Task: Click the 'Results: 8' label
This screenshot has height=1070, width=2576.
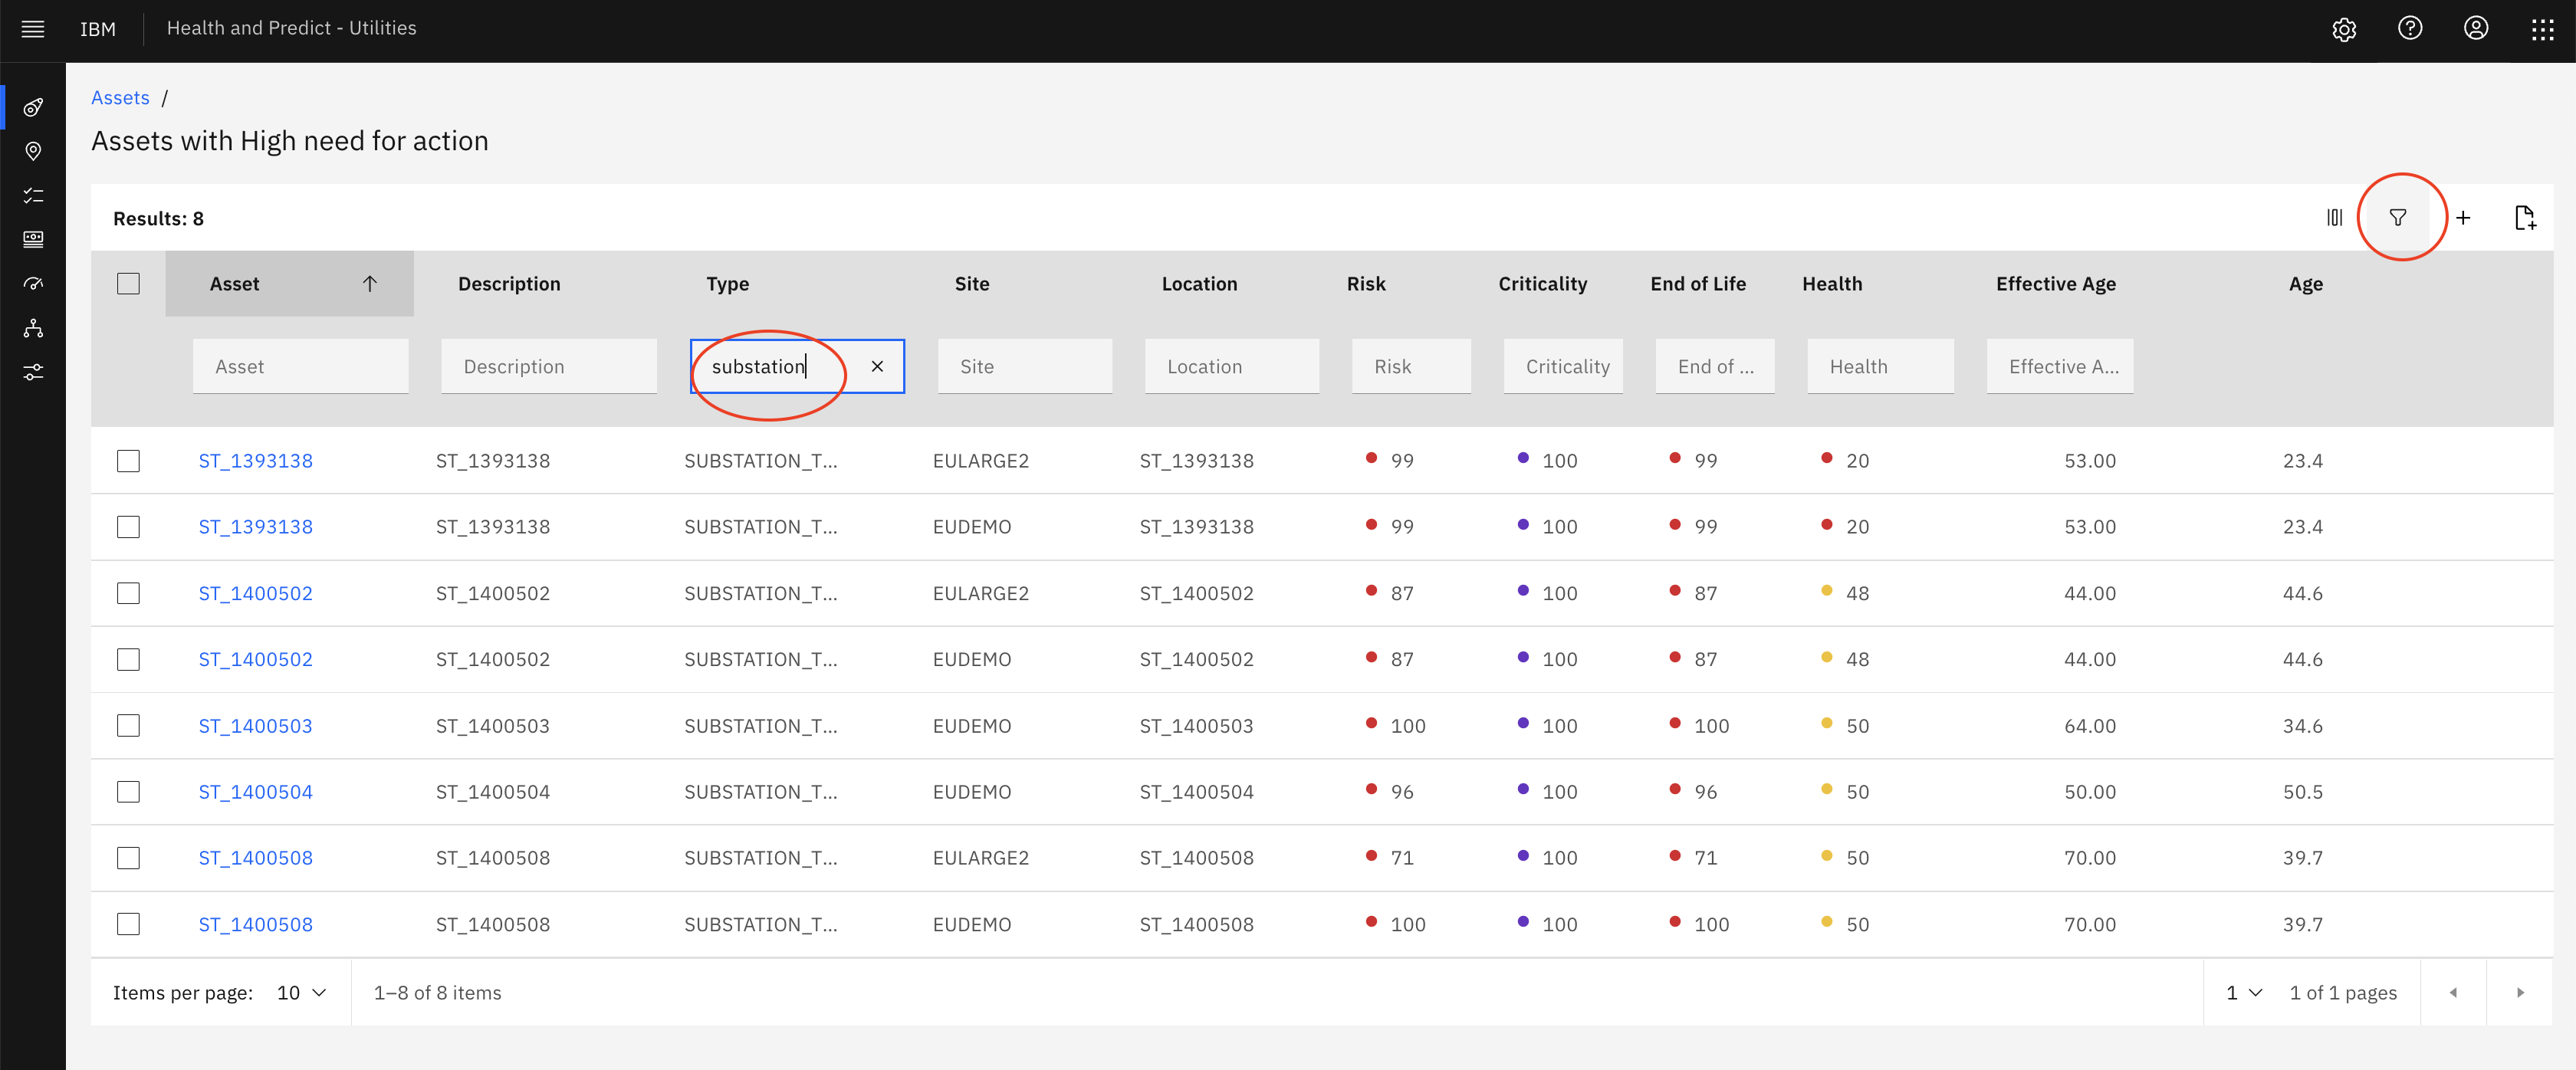Action: click(158, 218)
